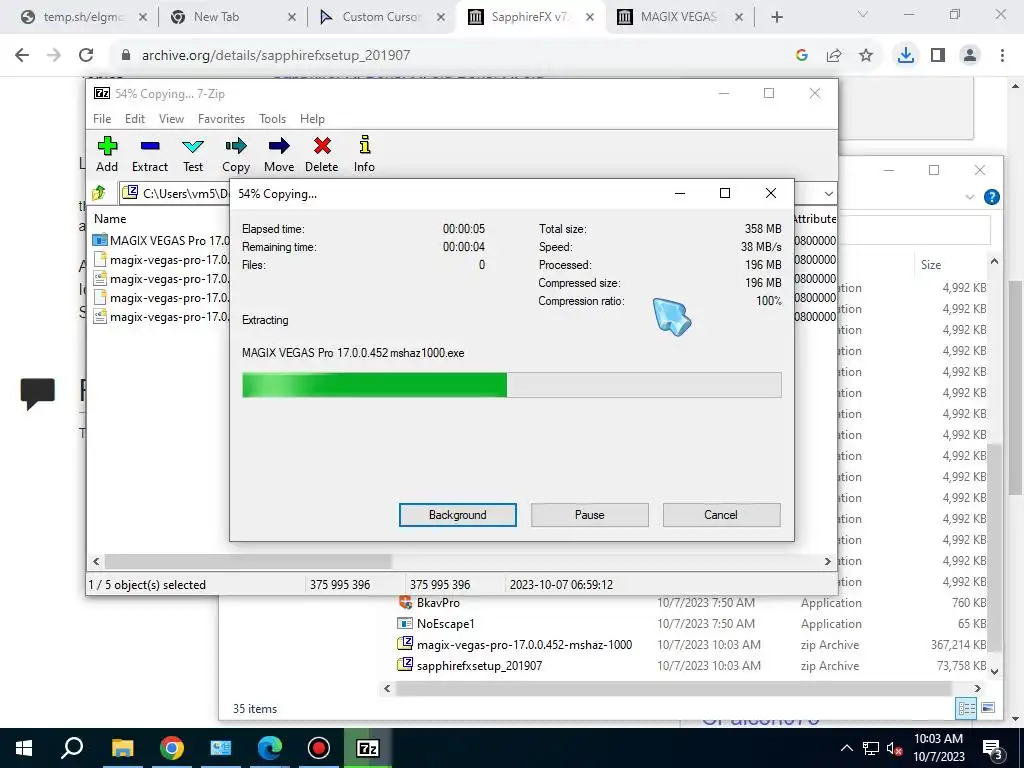
Task: Click the red record app in taskbar
Action: [x=319, y=748]
